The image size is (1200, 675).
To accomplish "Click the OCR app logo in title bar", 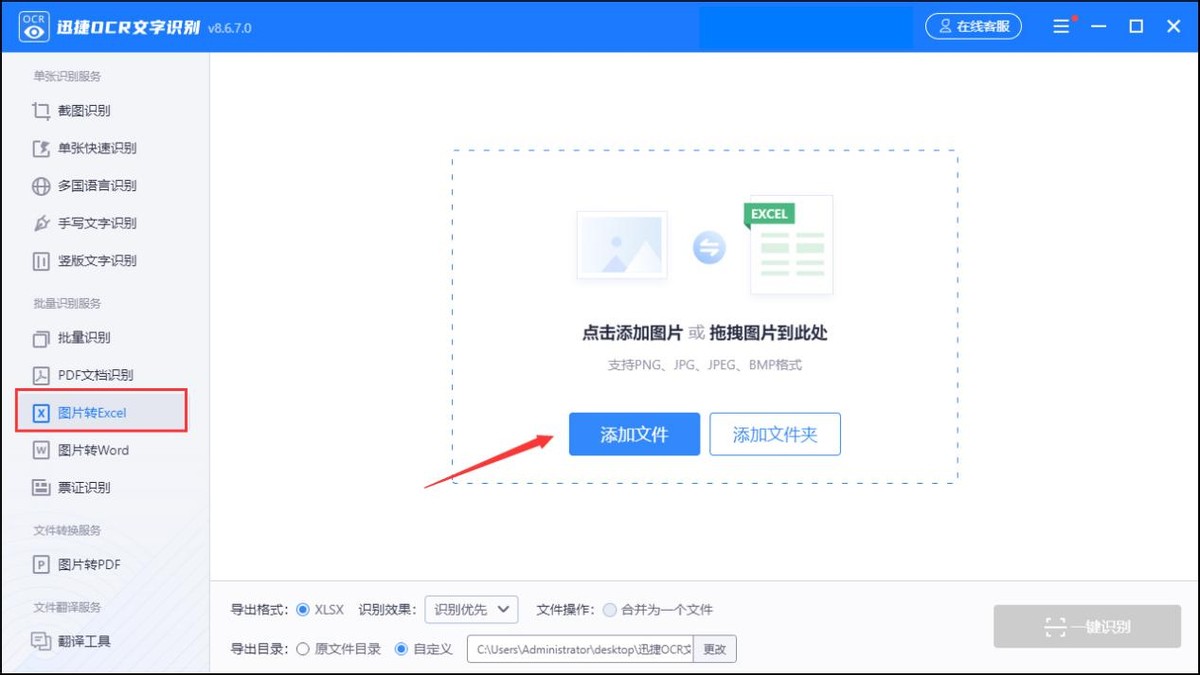I will (x=34, y=27).
